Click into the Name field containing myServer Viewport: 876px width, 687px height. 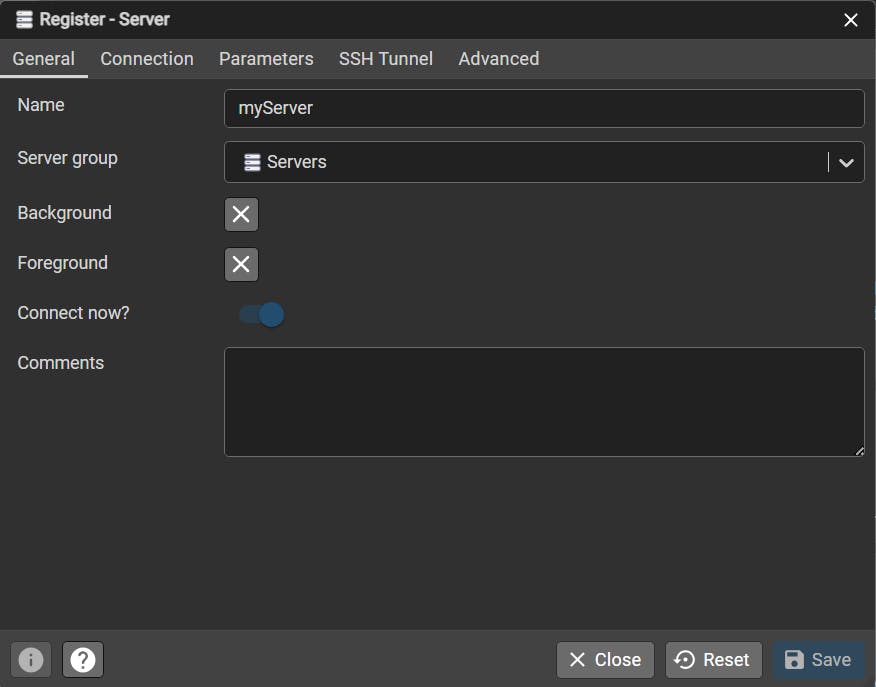[x=544, y=108]
